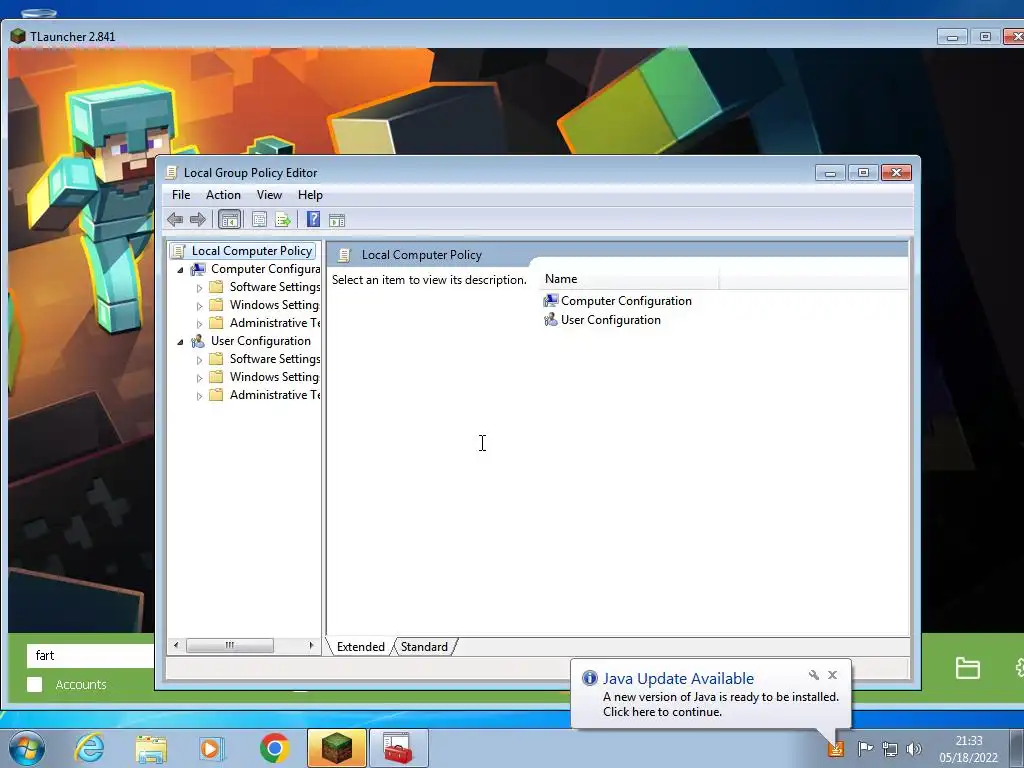Screen dimensions: 1024x768
Task: Select Local Computer Policy root node in tree
Action: pos(251,251)
